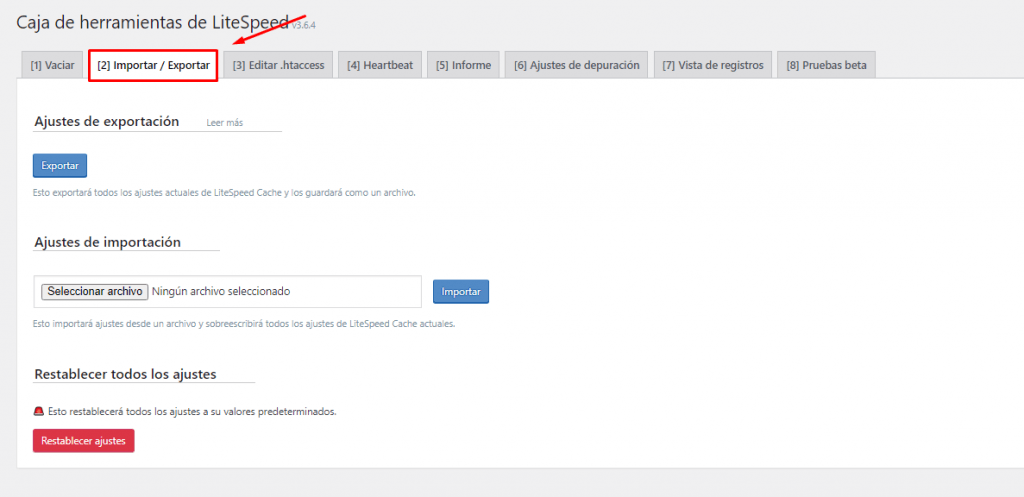Click the 'Restablecer todos los ajustes' heading
This screenshot has width=1024, height=497.
point(125,374)
